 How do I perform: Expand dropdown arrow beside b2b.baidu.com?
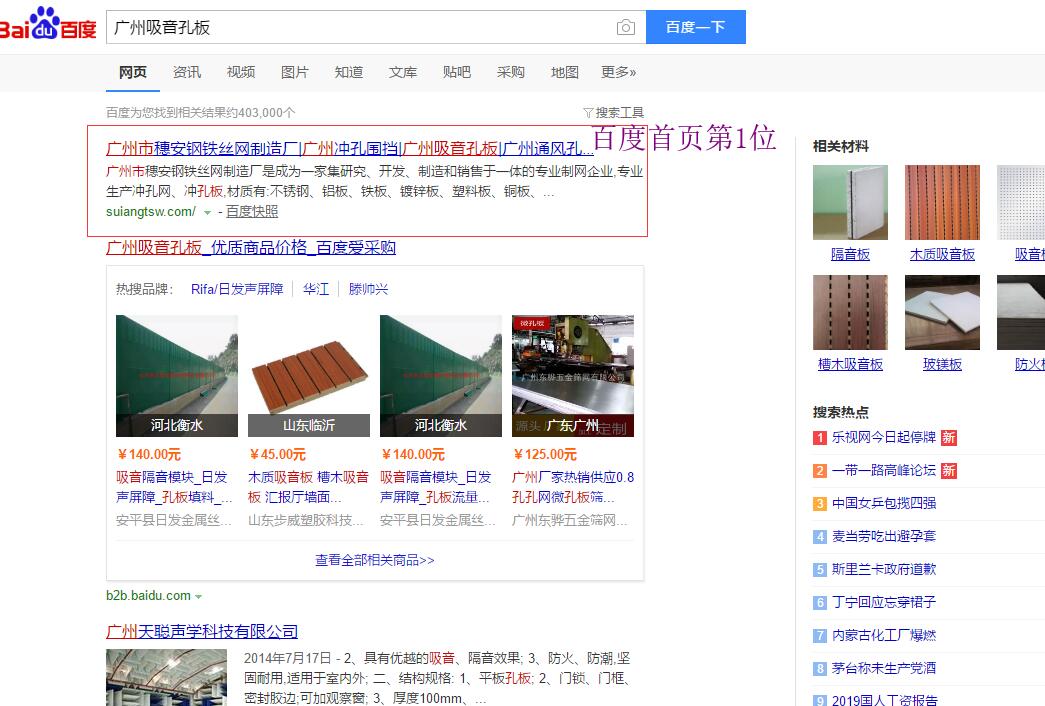[198, 597]
